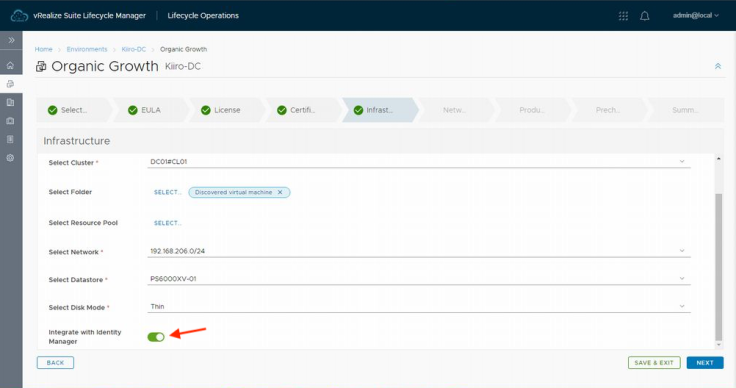Click SELECT link for folder
Image resolution: width=736 pixels, height=388 pixels.
[x=167, y=192]
